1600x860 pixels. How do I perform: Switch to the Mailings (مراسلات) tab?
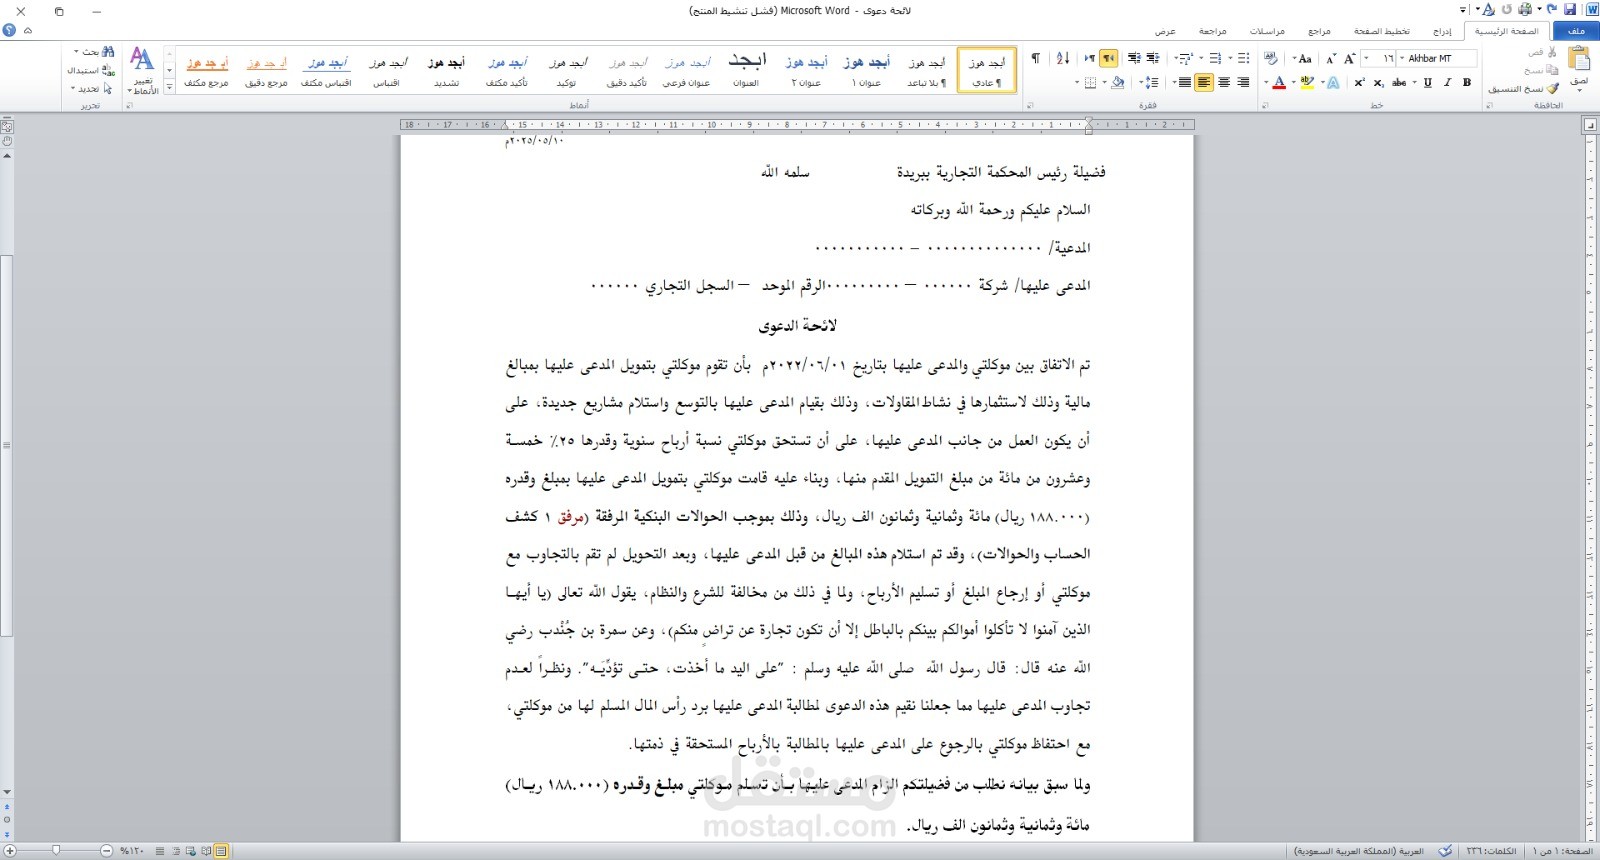1267,31
